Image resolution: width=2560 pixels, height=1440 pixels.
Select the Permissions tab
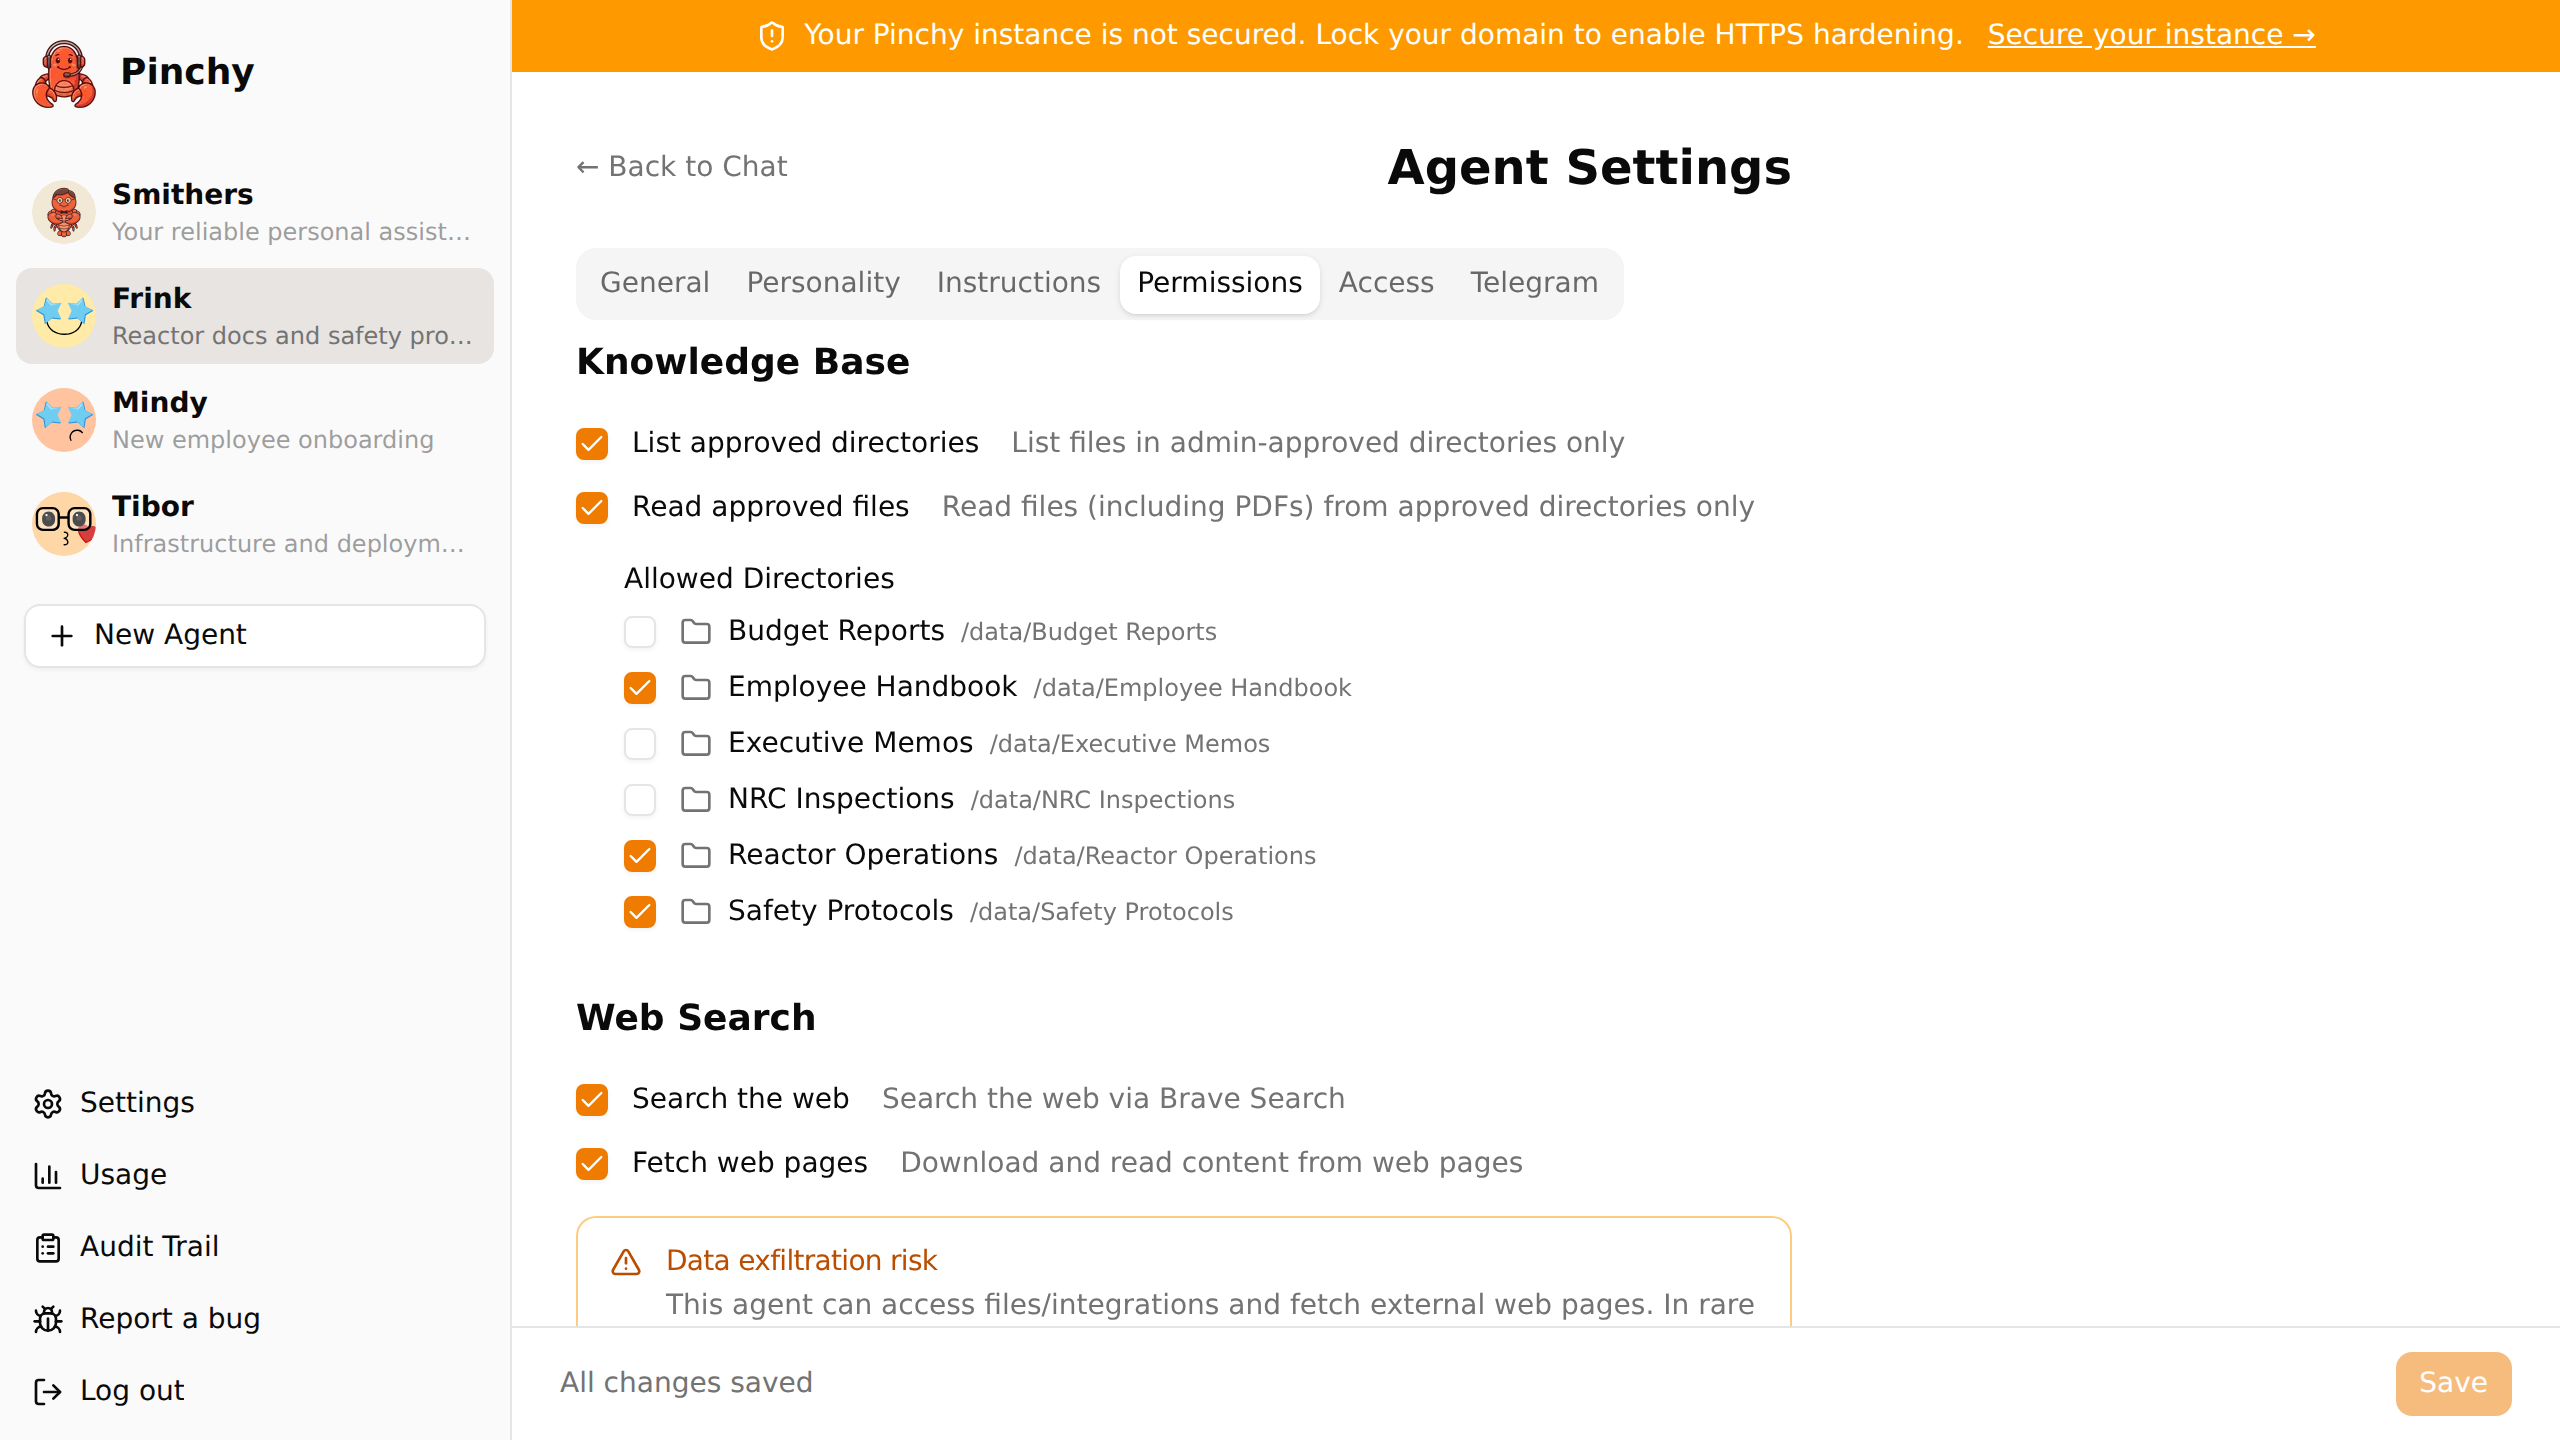pos(1220,283)
